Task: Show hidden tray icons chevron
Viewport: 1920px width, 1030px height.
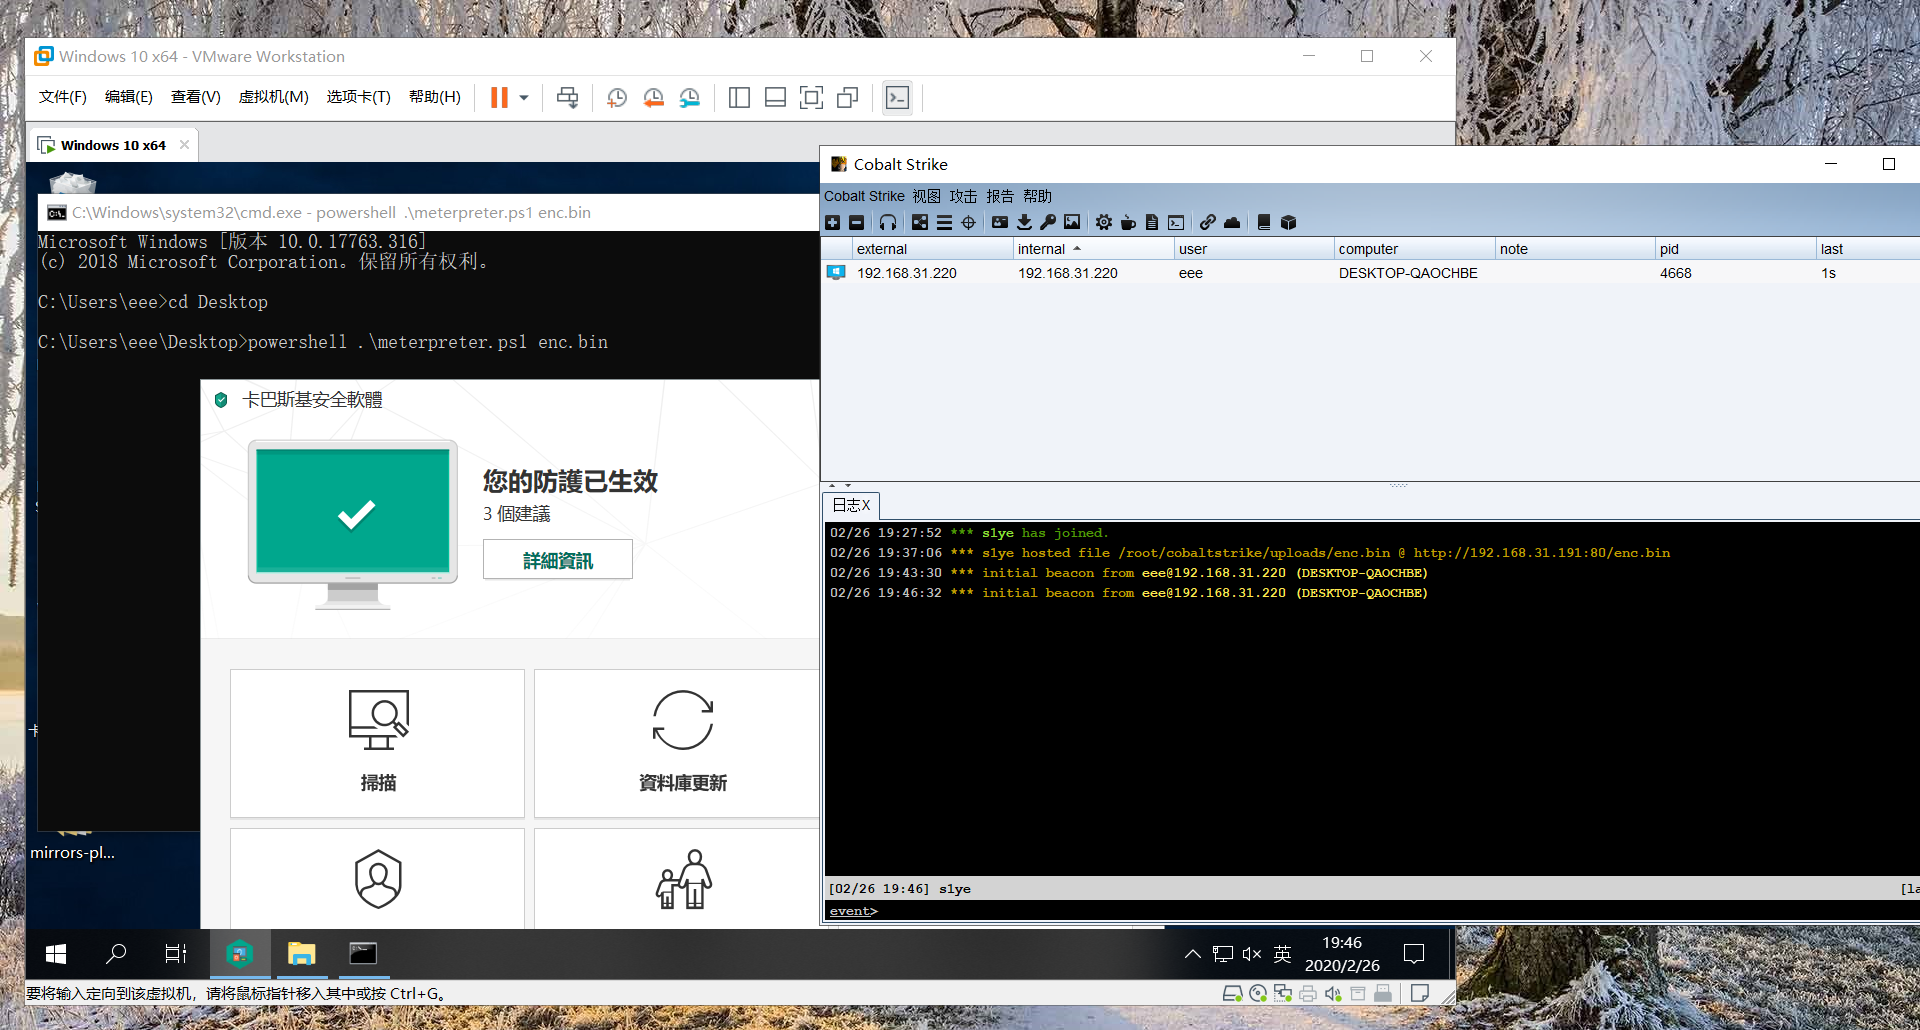Action: click(1192, 954)
